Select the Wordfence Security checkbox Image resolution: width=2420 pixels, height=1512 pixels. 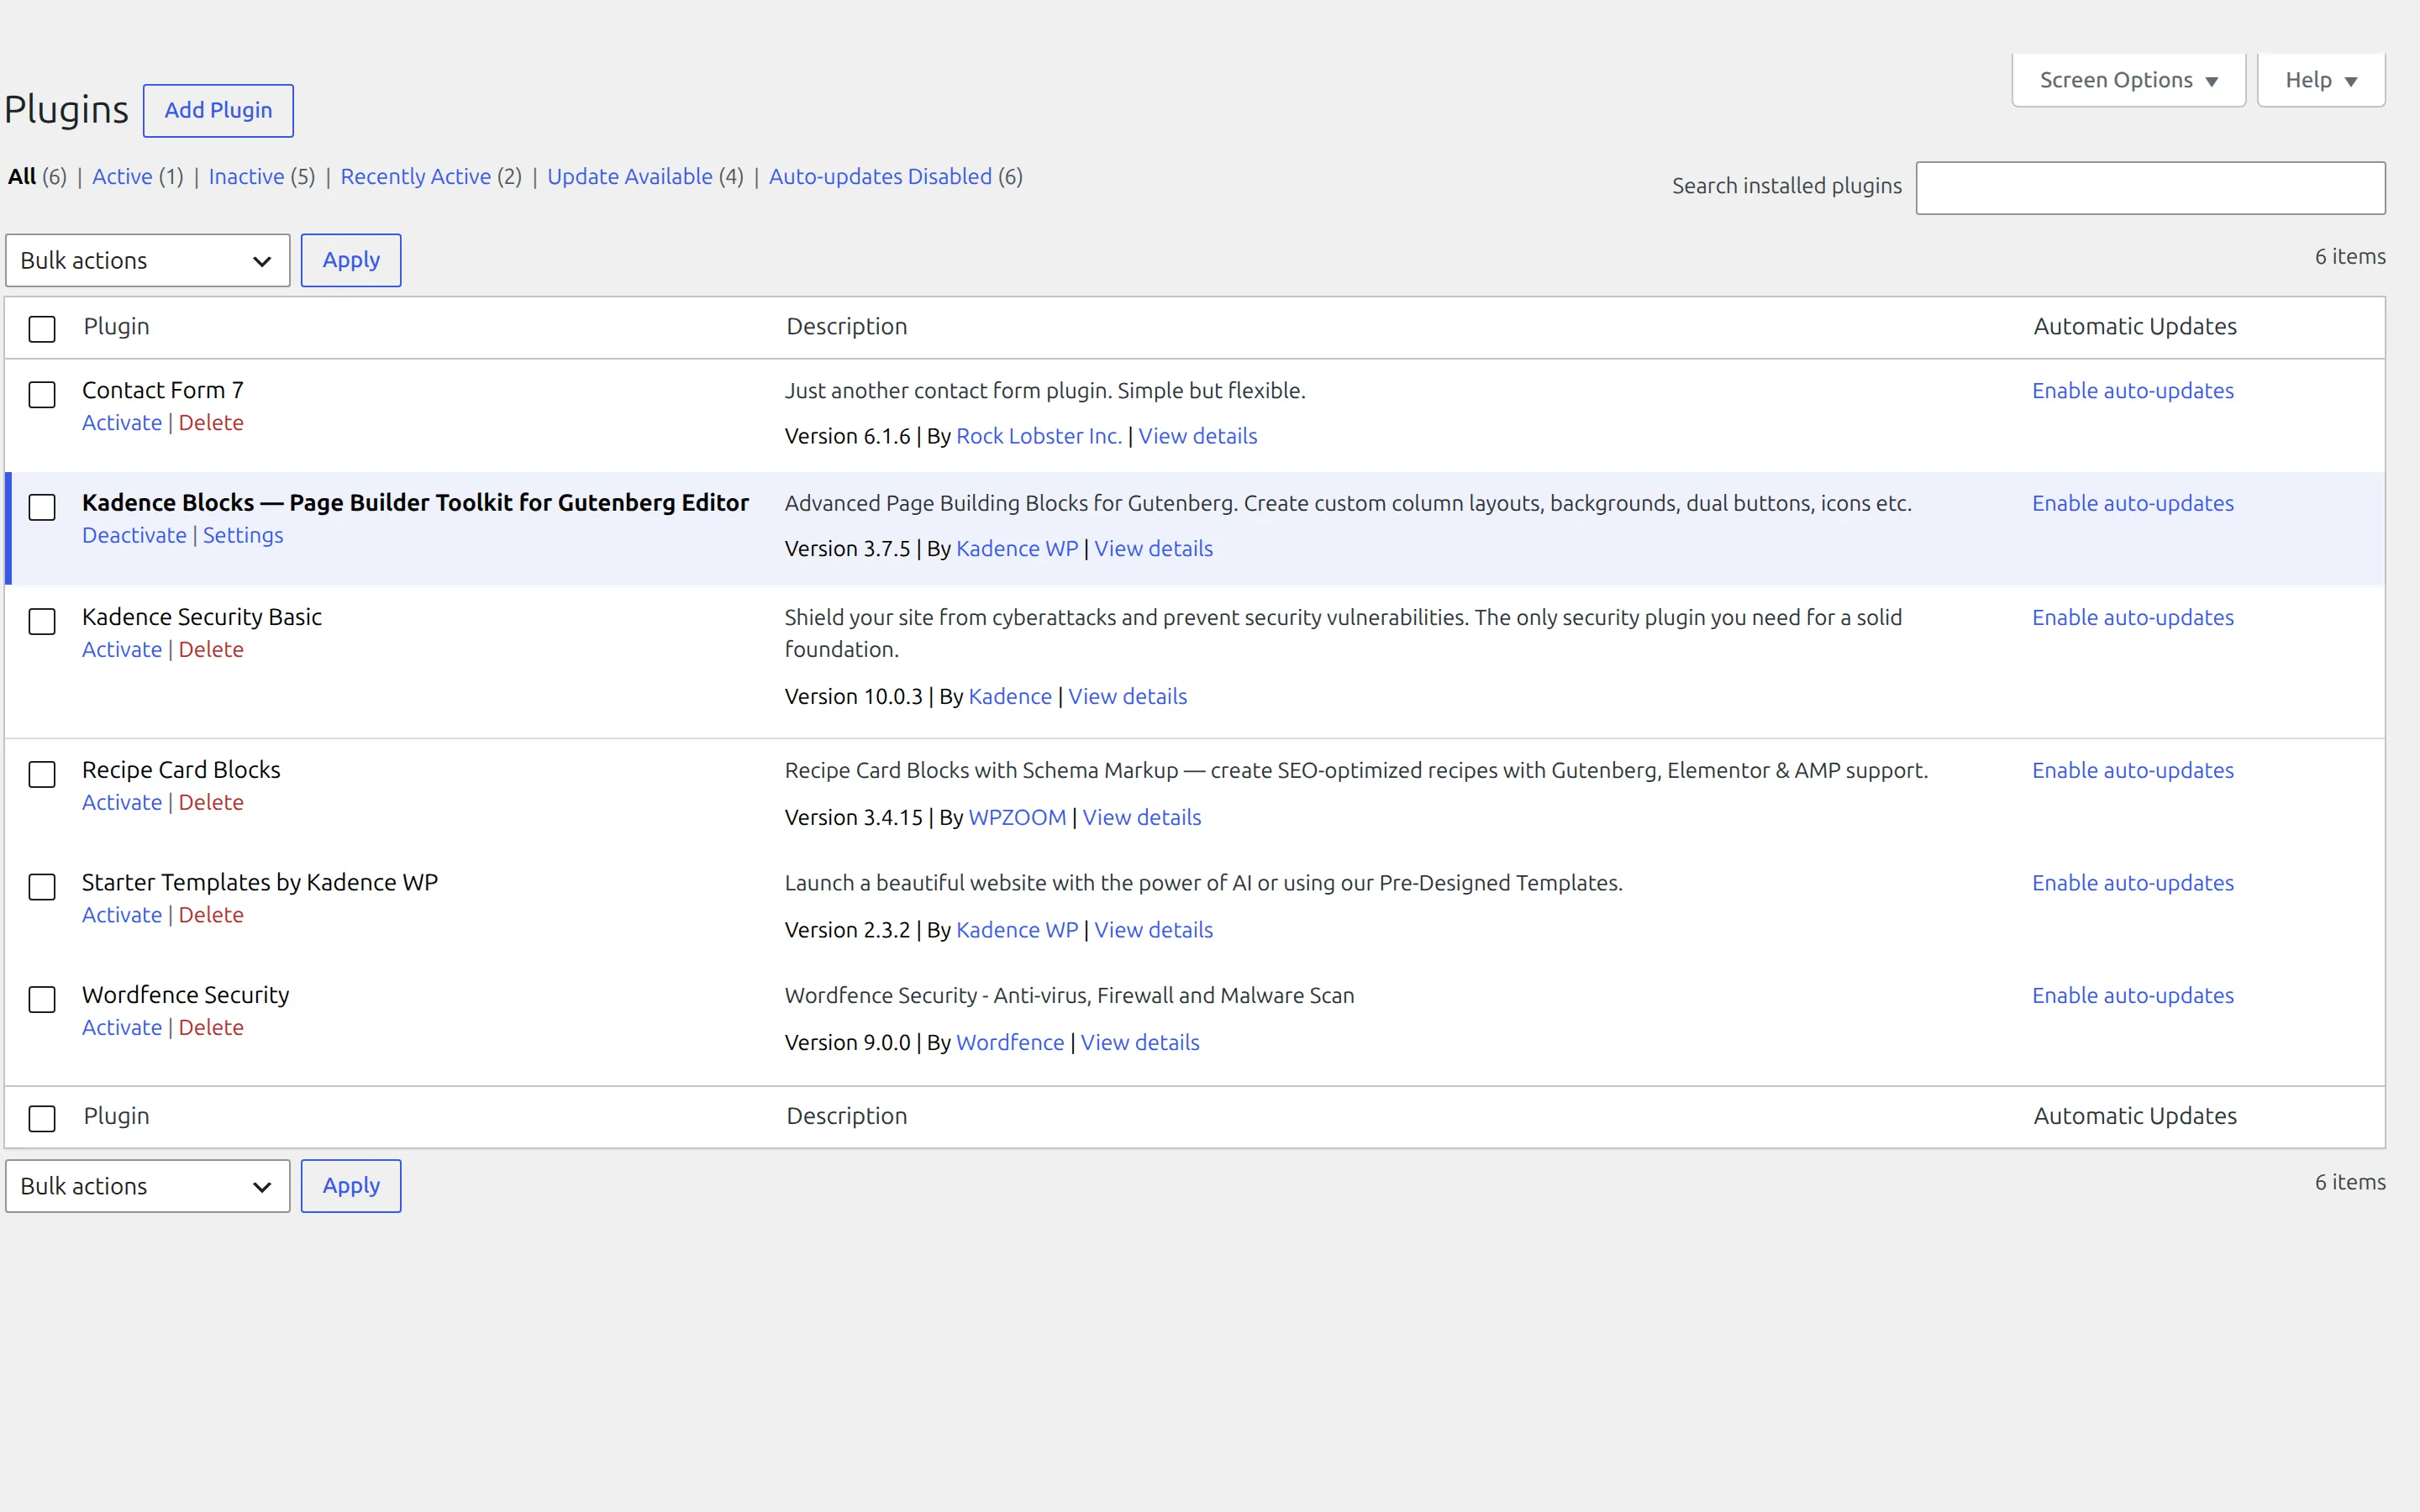pyautogui.click(x=42, y=999)
